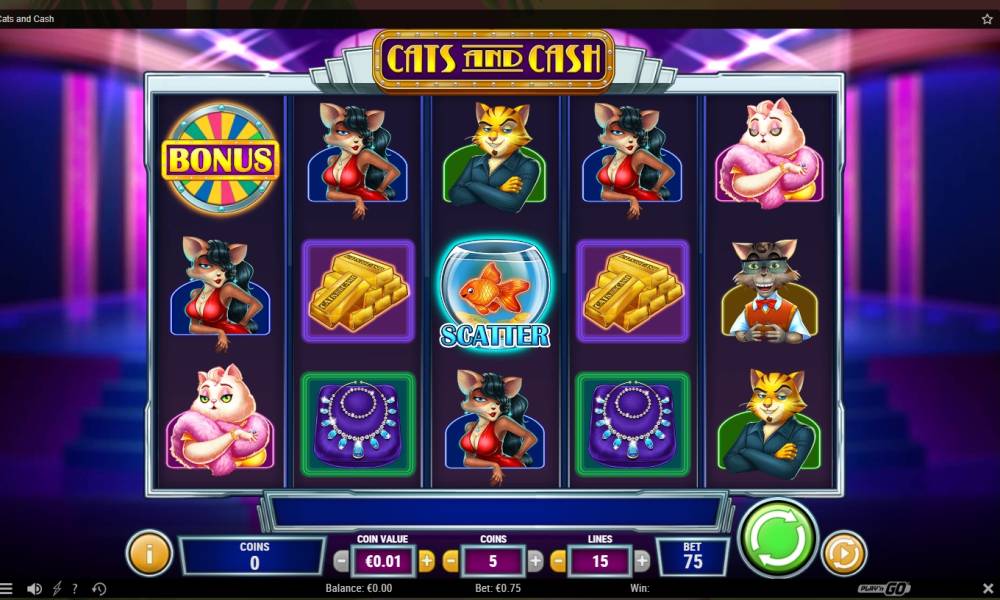Mute the game sound
Screen dimensions: 1000x600
(x=34, y=589)
